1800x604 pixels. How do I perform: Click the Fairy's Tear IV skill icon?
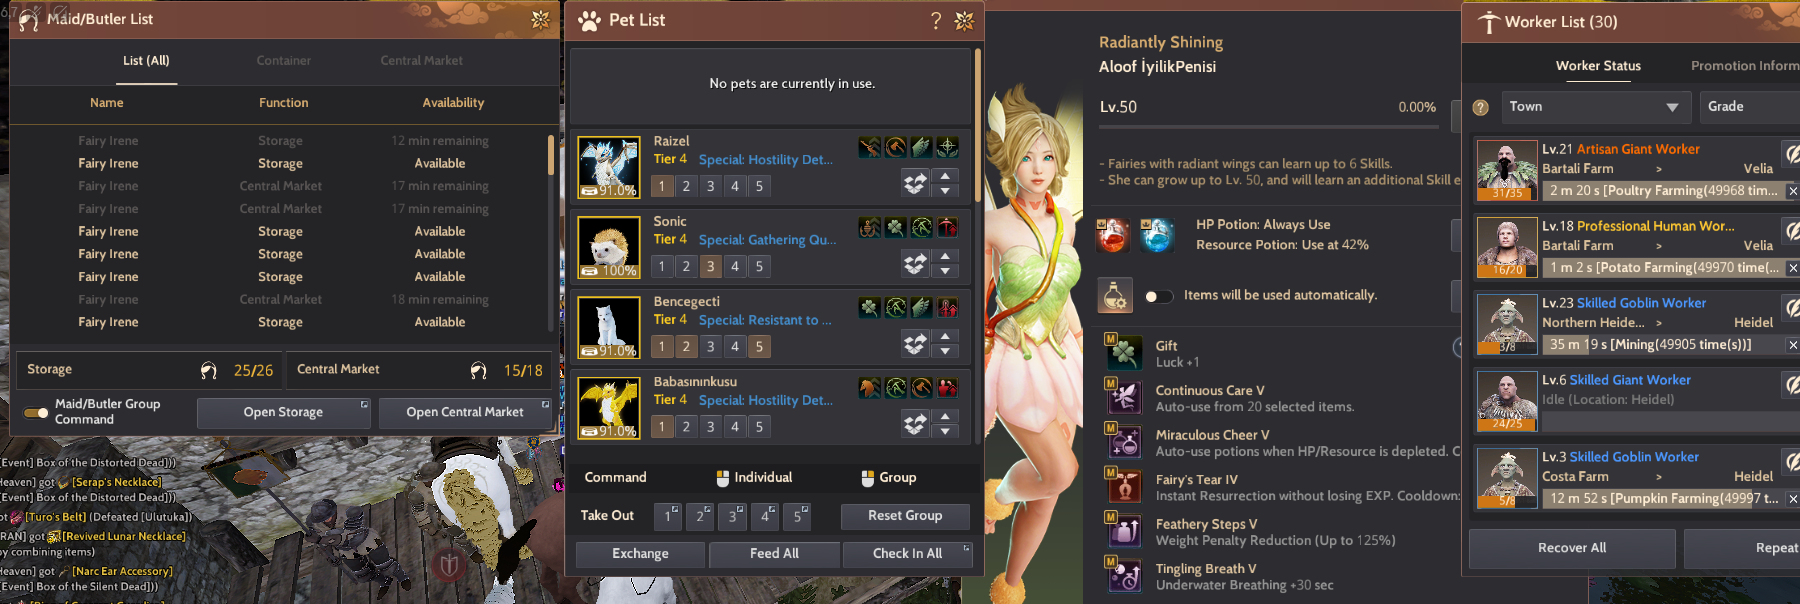[x=1124, y=486]
